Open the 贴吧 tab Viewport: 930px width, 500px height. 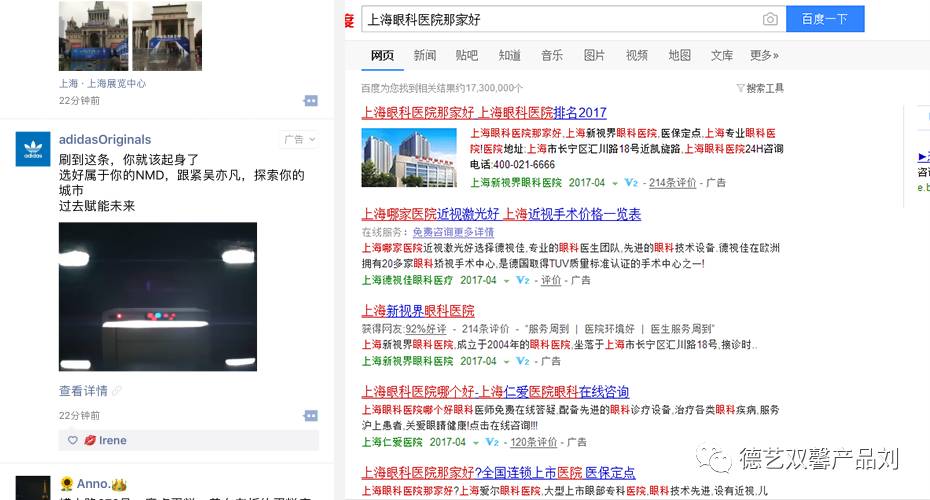[x=467, y=55]
